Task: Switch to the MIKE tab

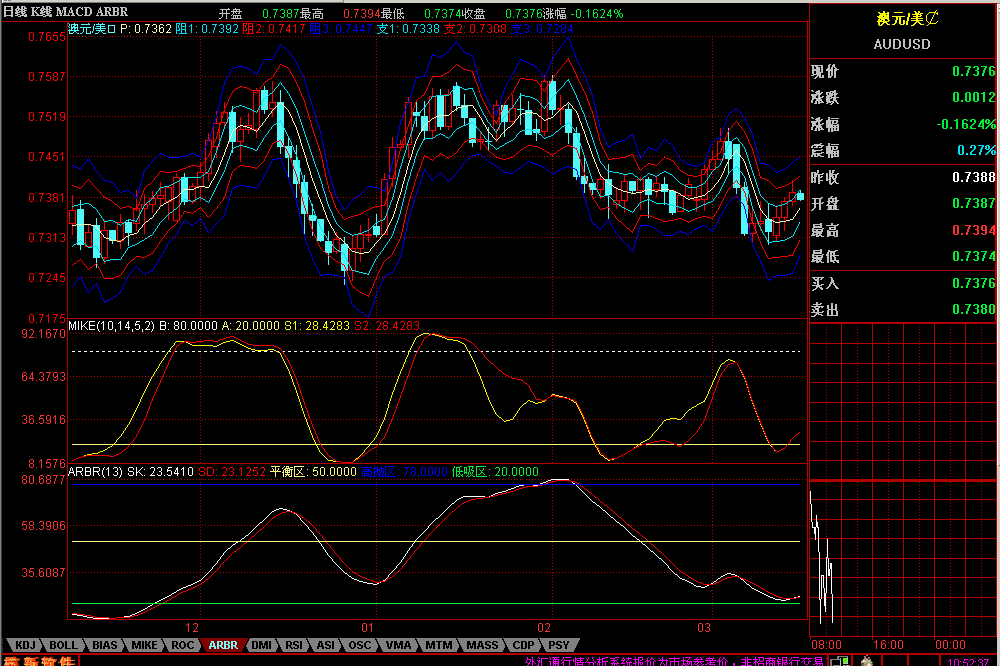Action: tap(145, 645)
